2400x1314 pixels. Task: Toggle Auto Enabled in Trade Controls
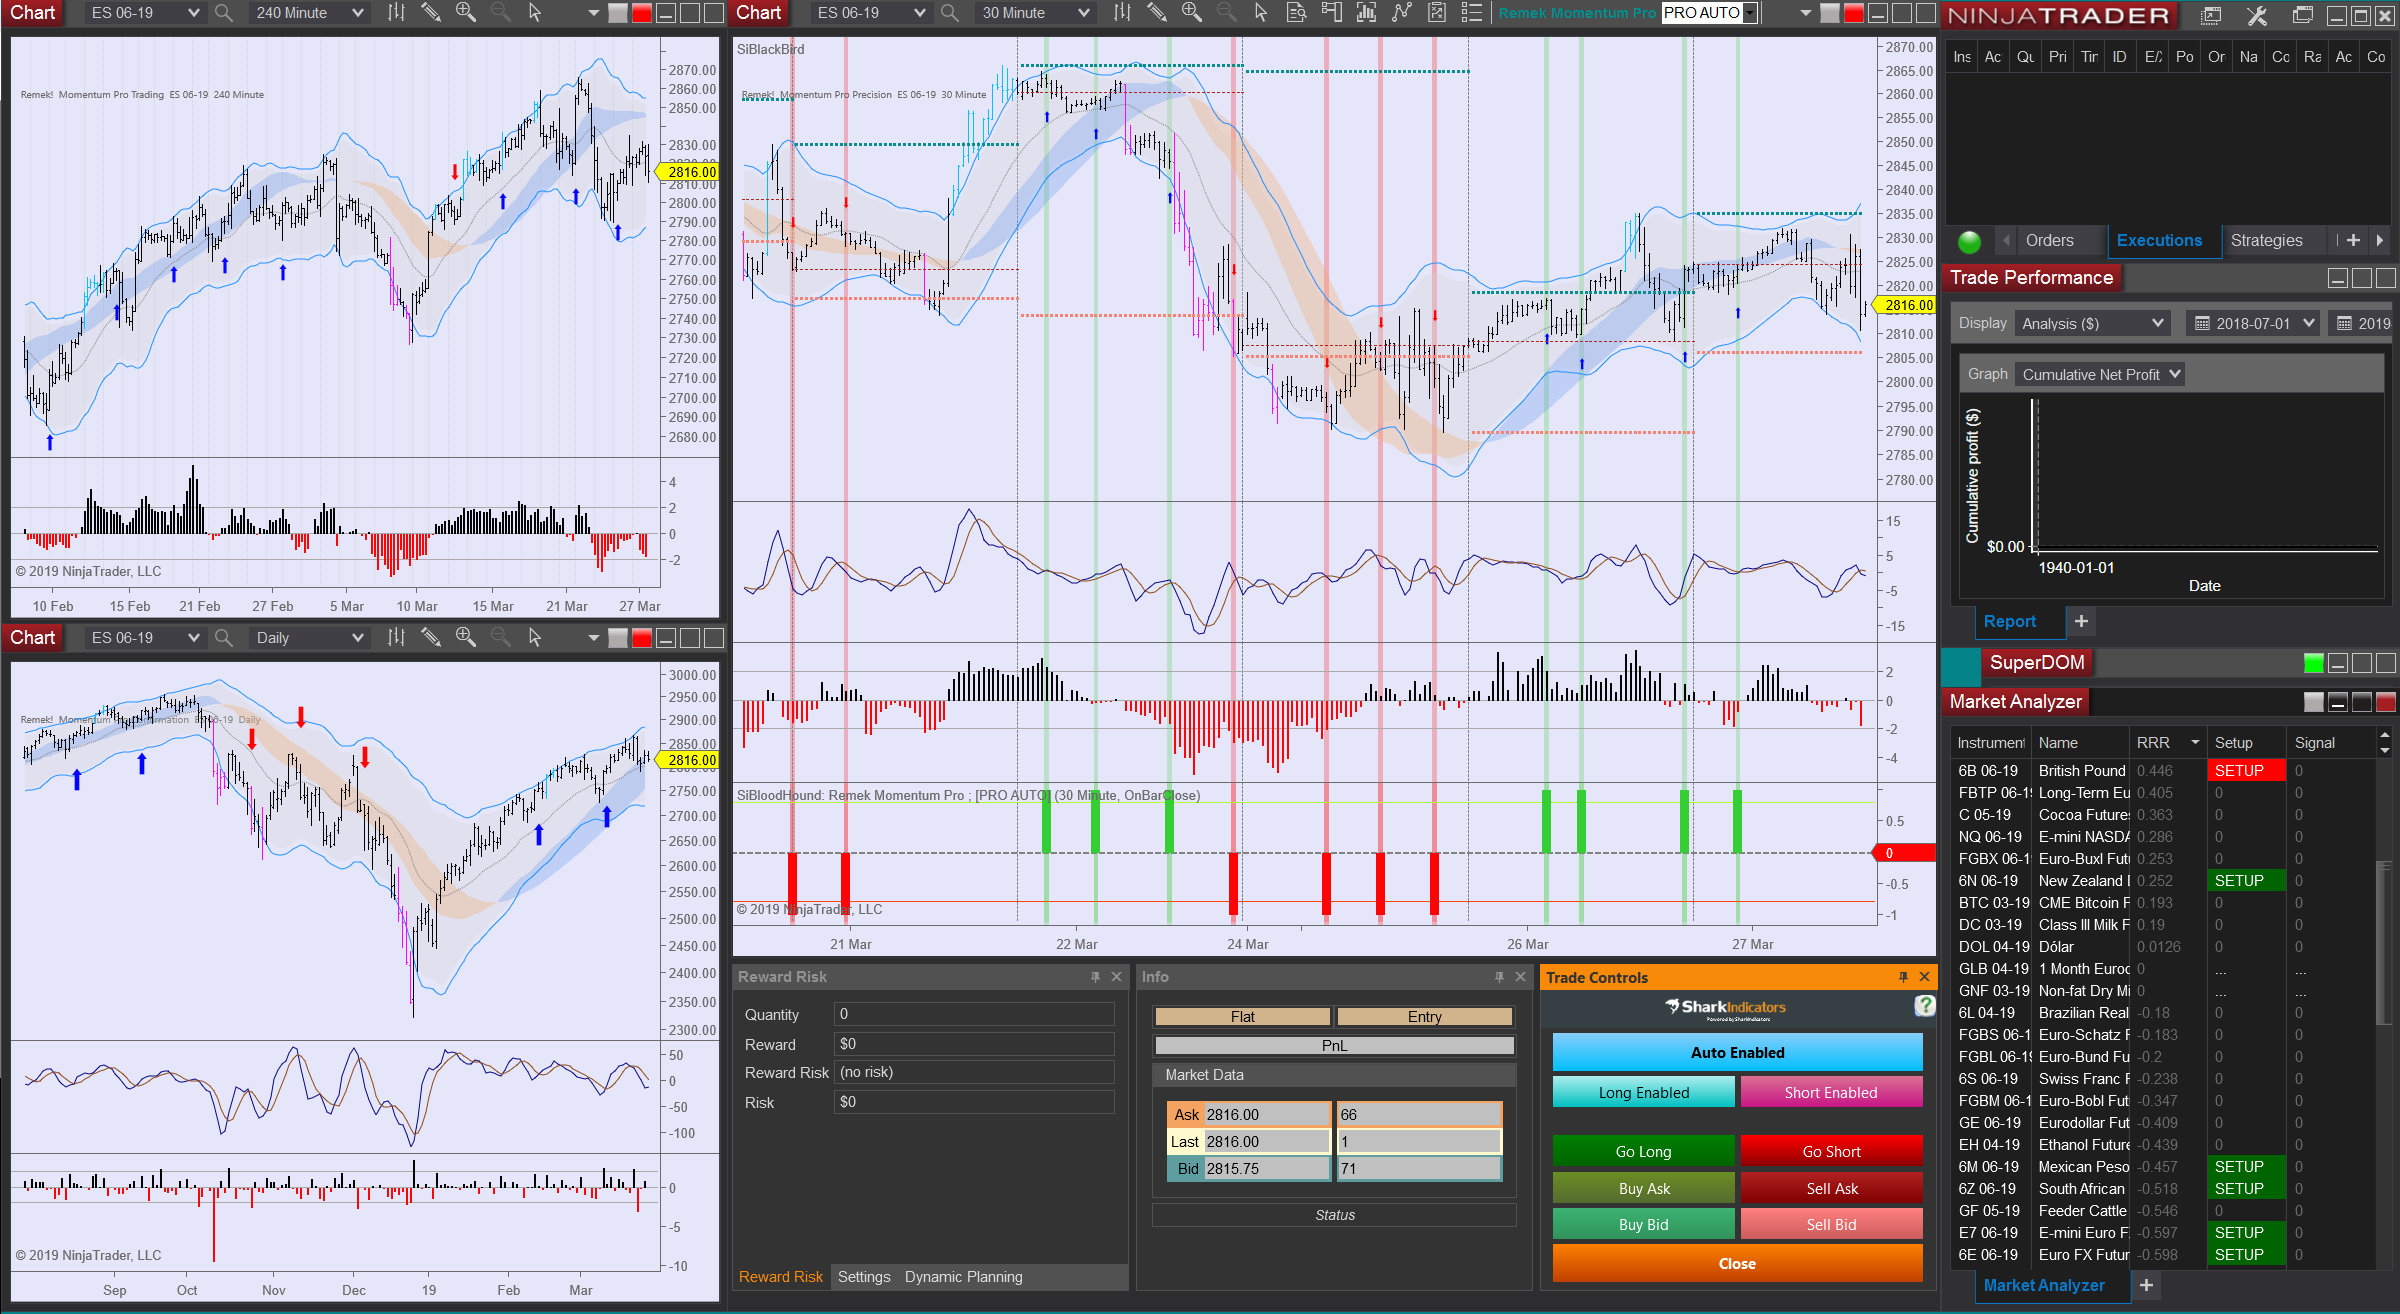[1737, 1052]
